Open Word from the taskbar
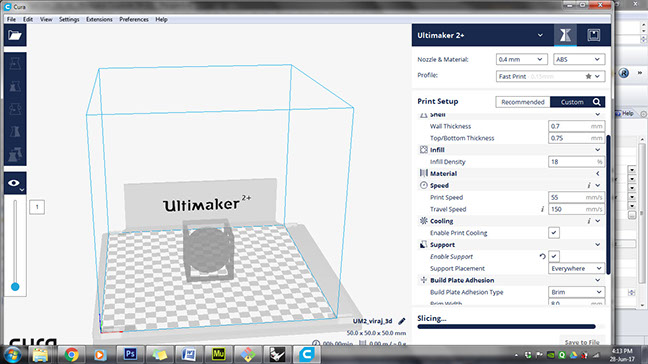648x364 pixels. click(x=189, y=355)
